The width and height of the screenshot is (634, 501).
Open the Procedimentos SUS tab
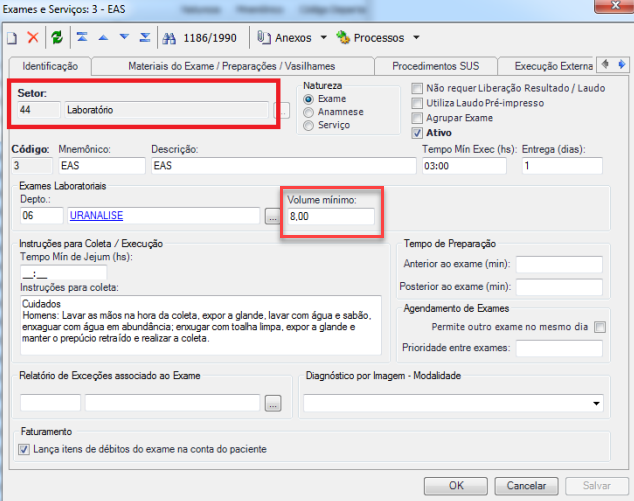tap(435, 66)
